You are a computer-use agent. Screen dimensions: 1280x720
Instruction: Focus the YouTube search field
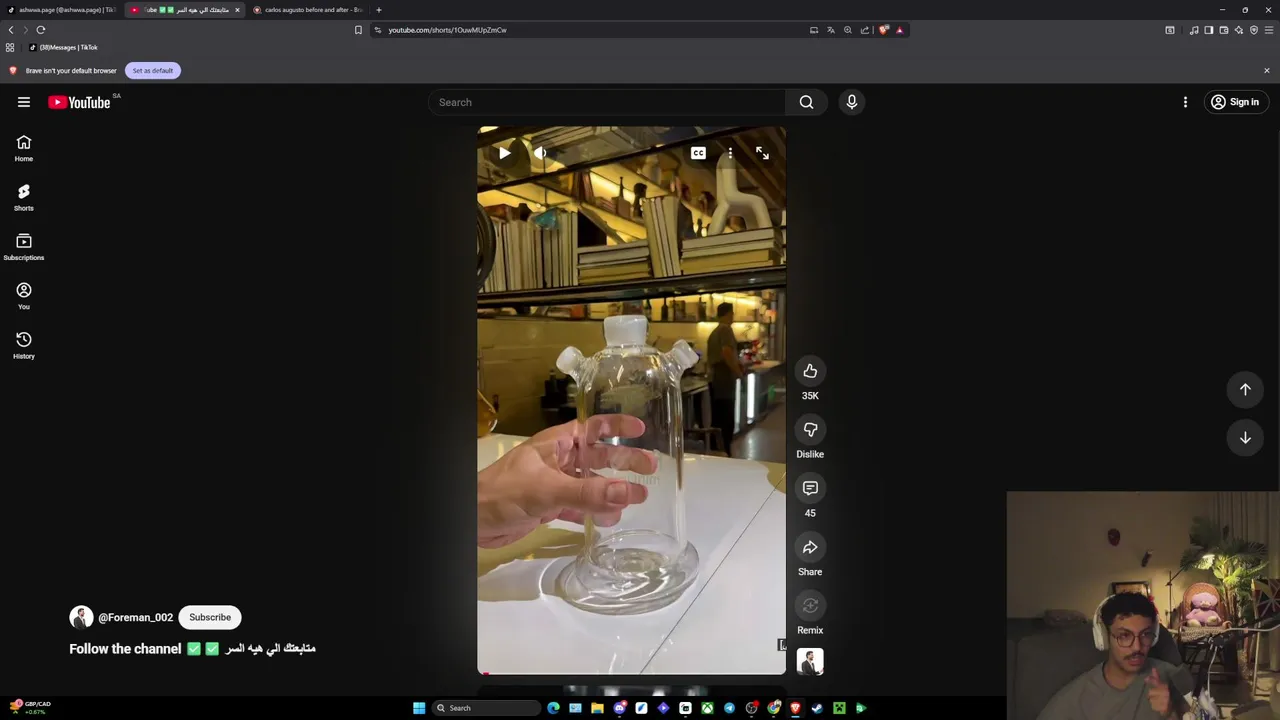(x=607, y=102)
